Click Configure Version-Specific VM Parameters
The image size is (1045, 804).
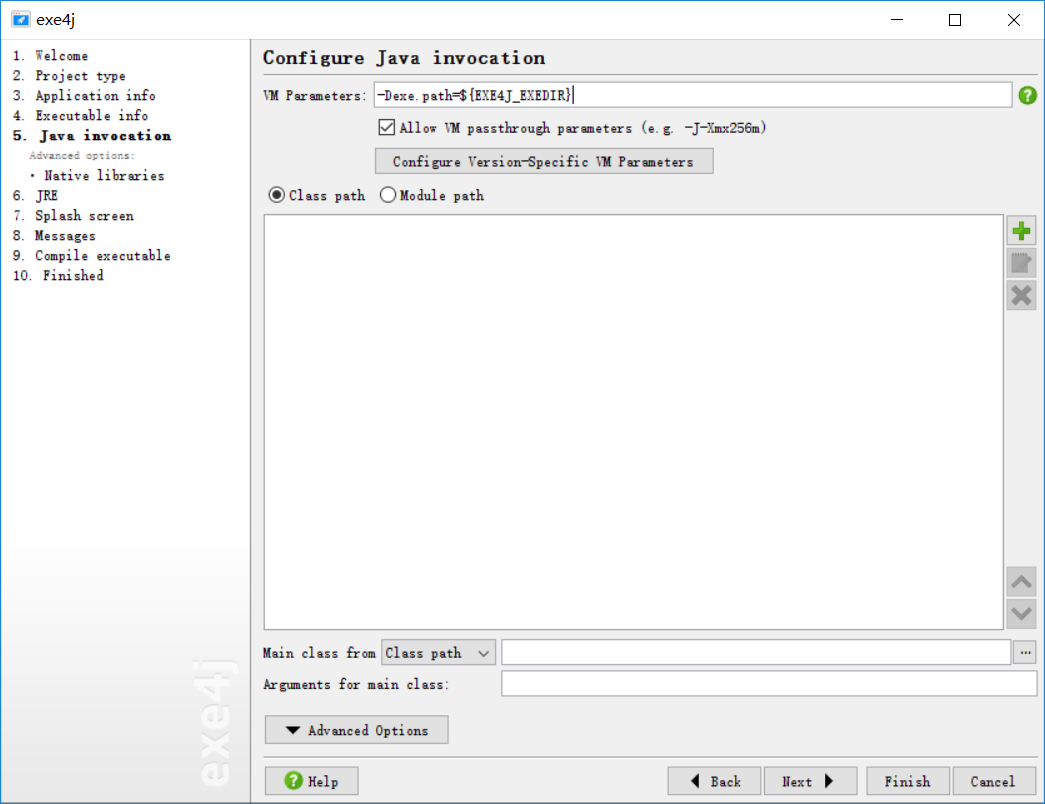point(544,161)
